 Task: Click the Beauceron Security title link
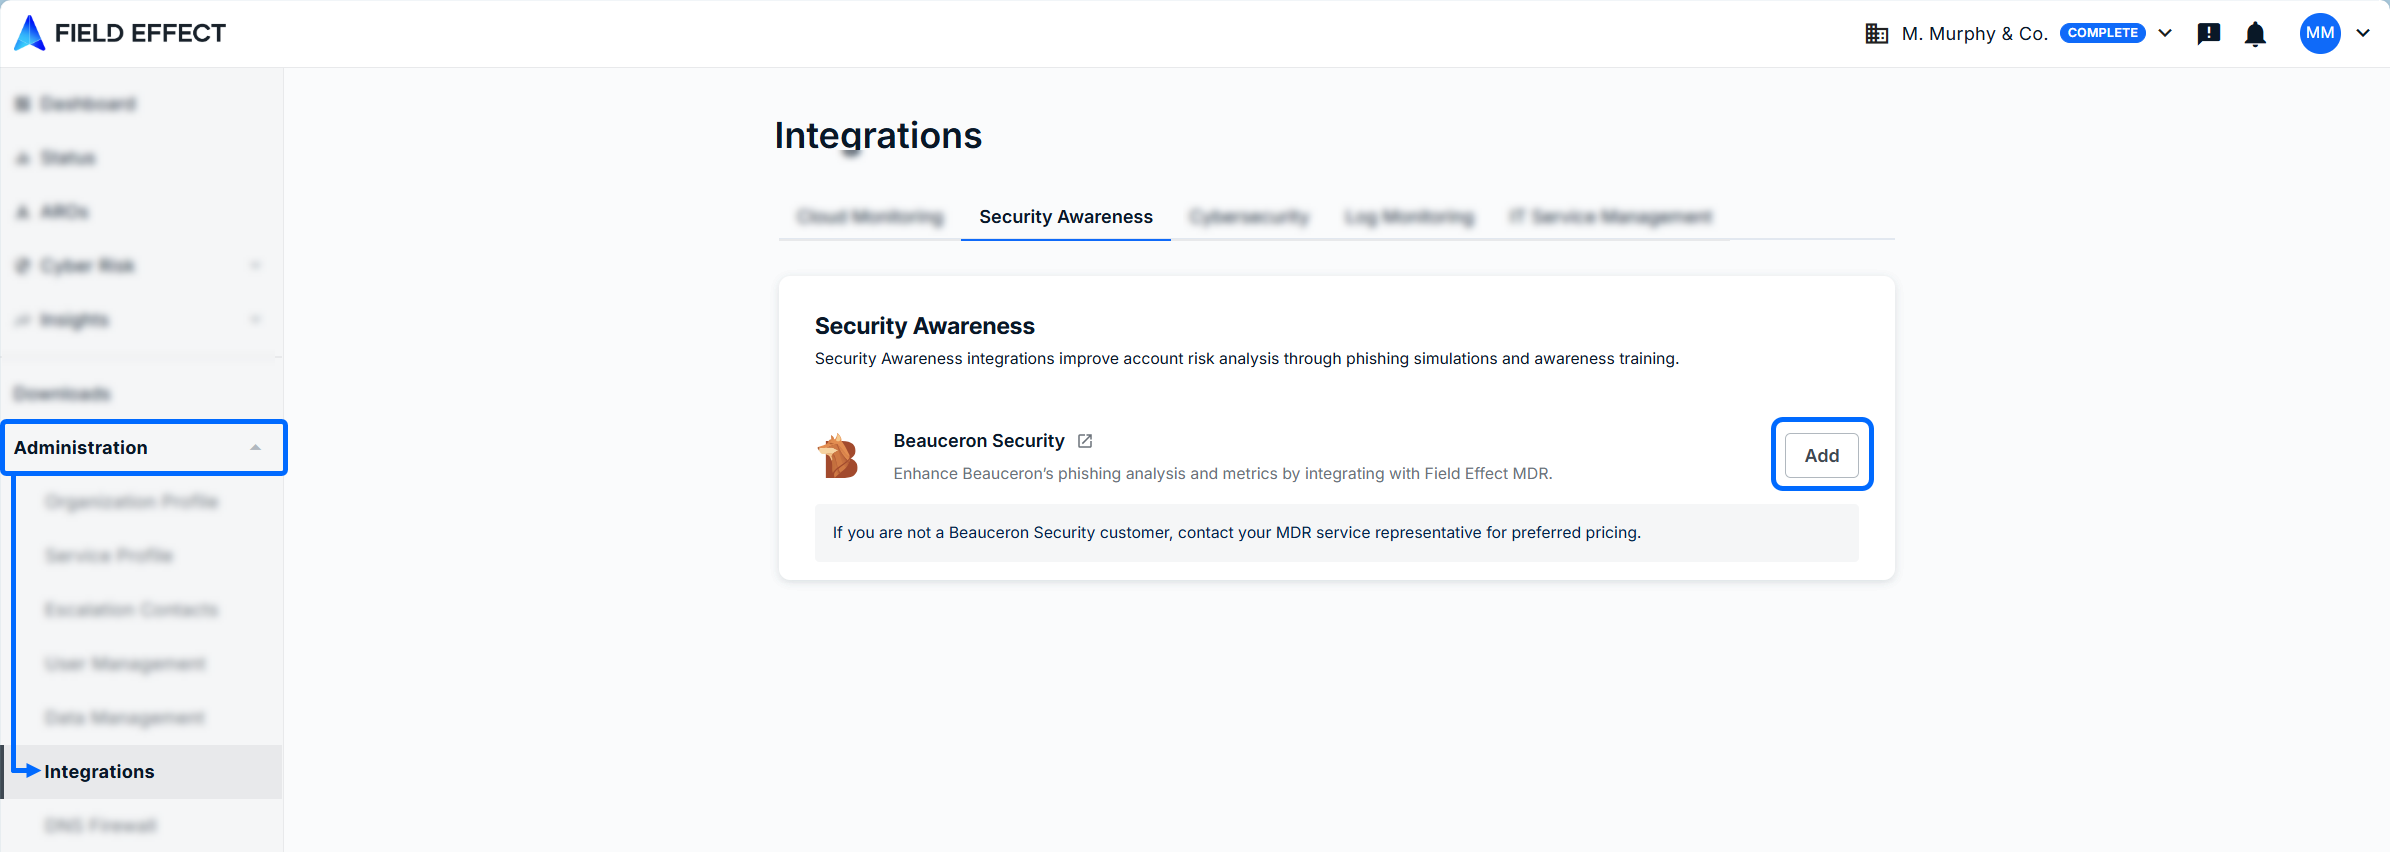click(x=979, y=441)
